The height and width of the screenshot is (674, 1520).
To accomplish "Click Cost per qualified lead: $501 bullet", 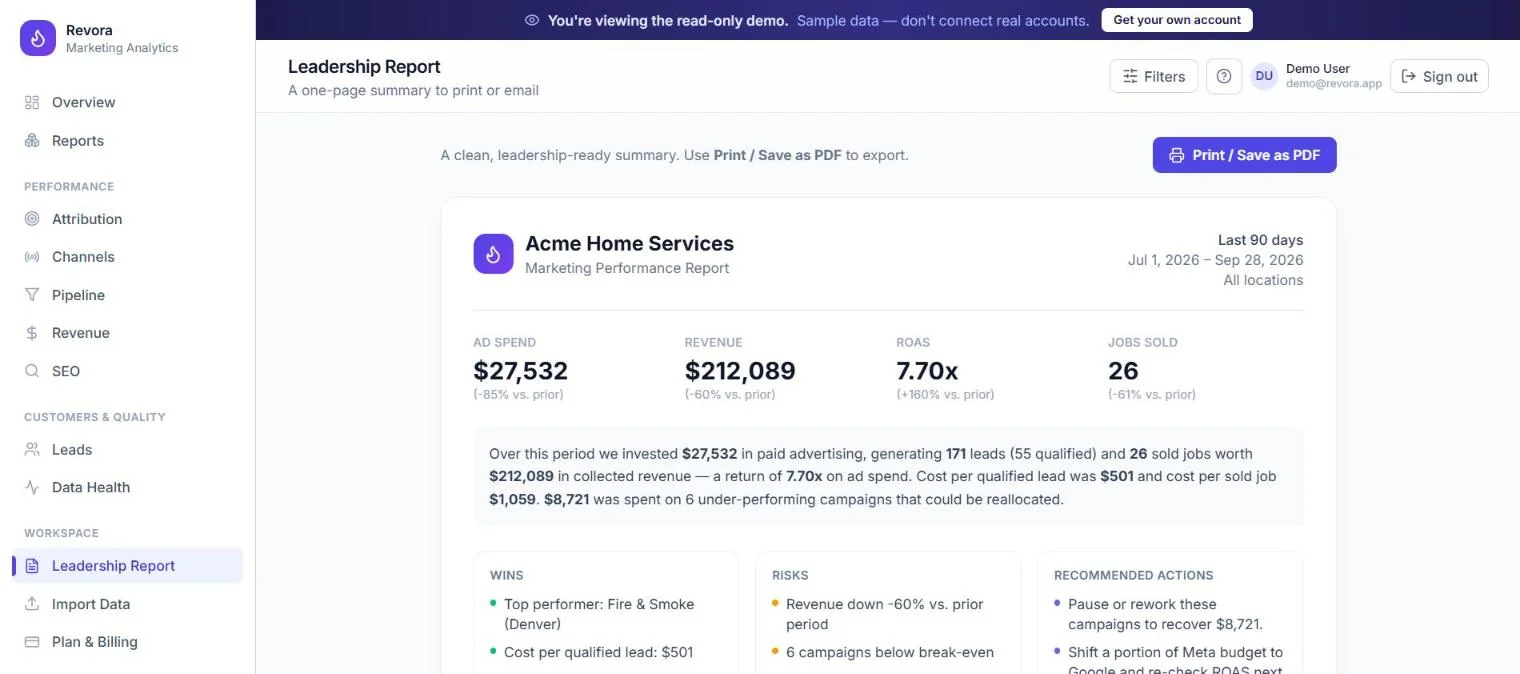I will pyautogui.click(x=599, y=652).
